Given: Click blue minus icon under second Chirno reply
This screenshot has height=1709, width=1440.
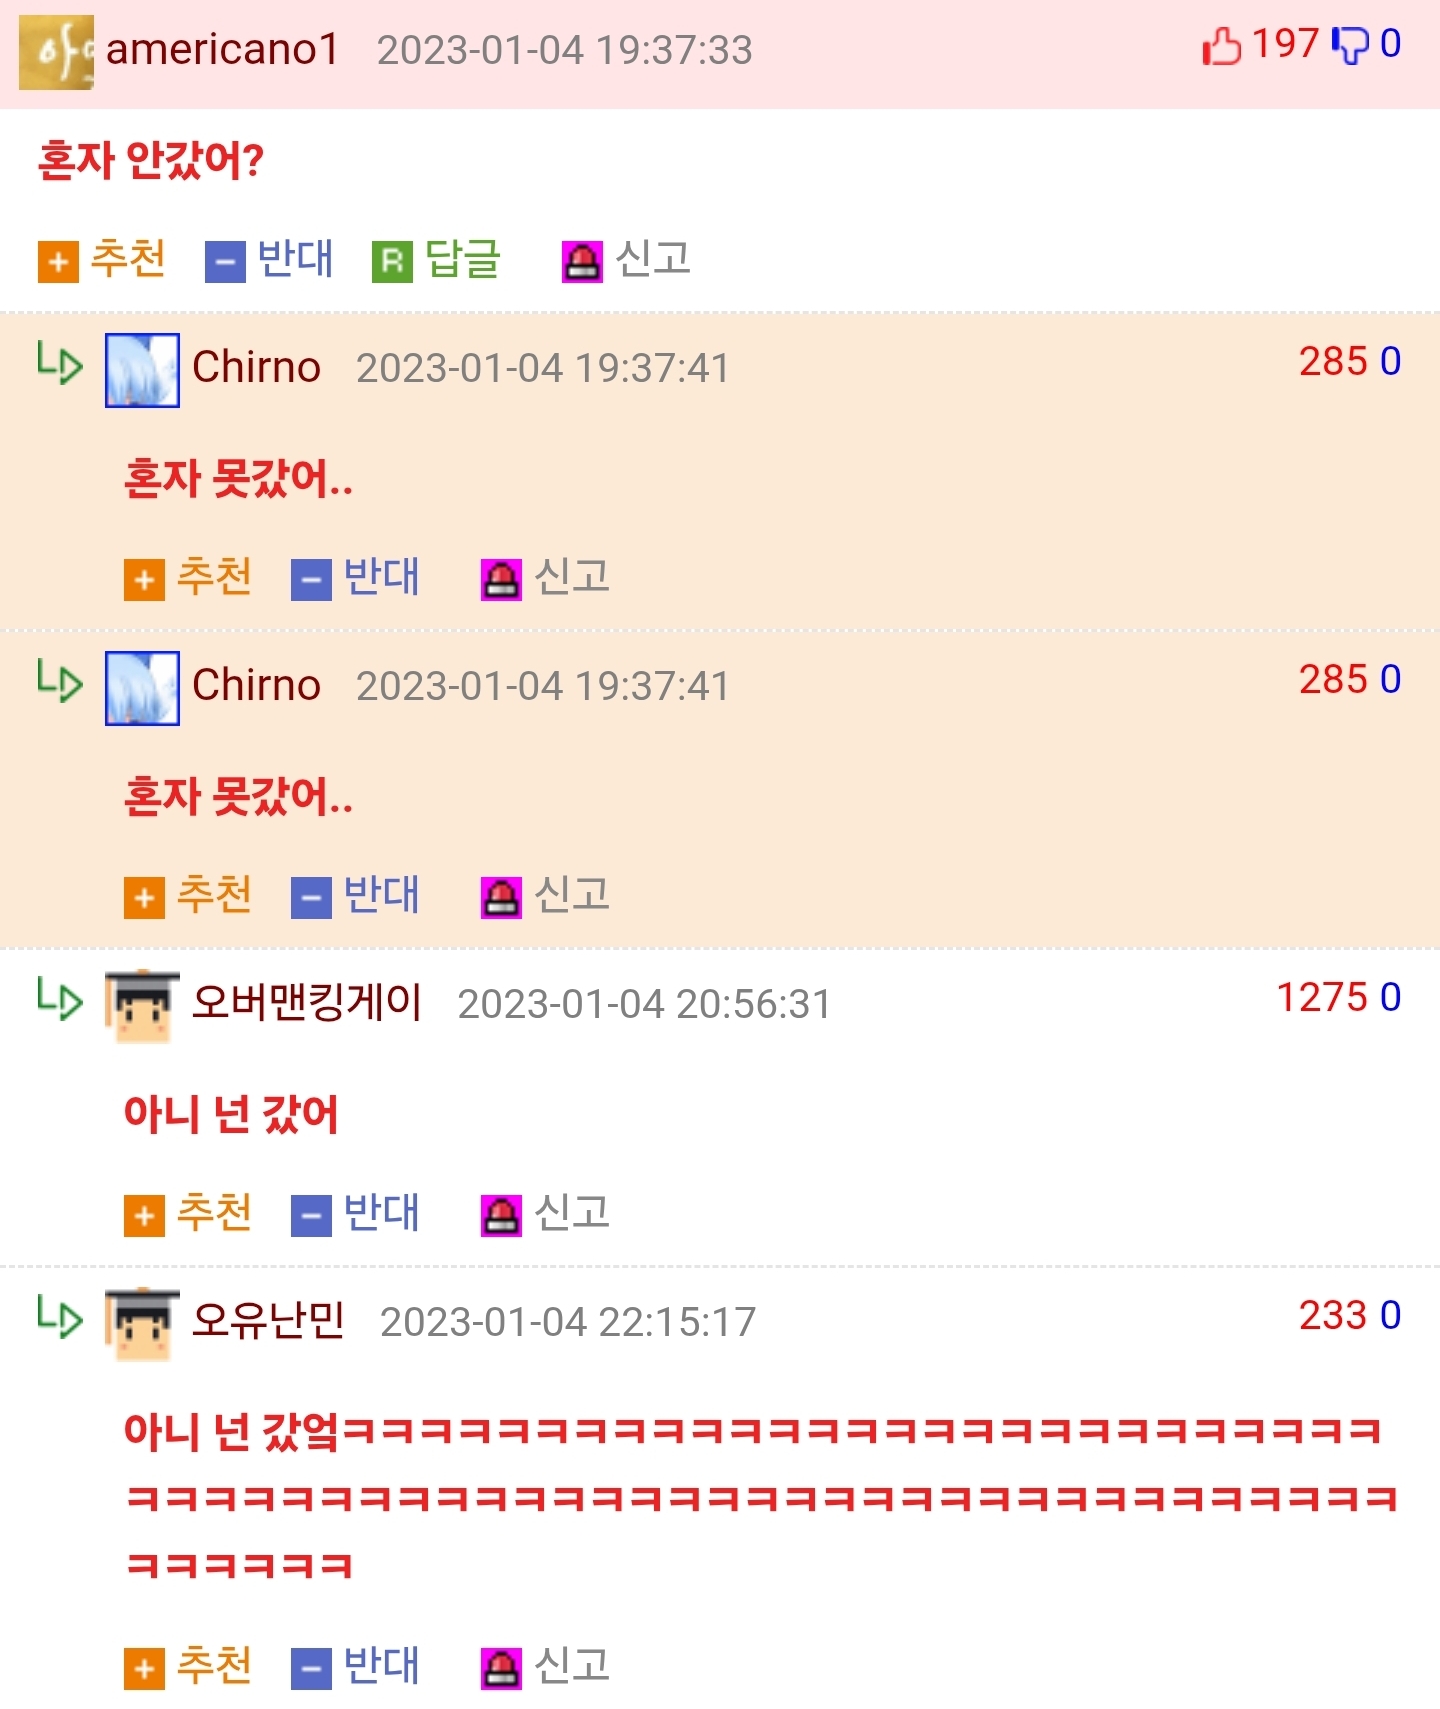Looking at the screenshot, I should tap(311, 898).
